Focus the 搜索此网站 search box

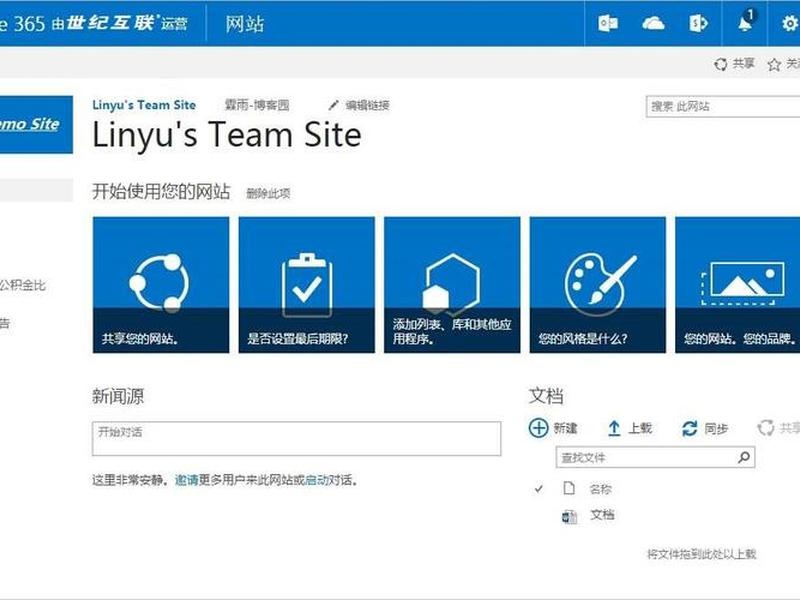(722, 107)
